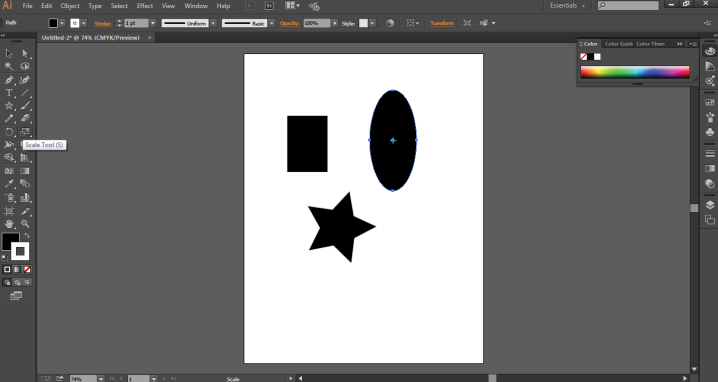718x382 pixels.
Task: Open the Transform panel link
Action: 442,23
